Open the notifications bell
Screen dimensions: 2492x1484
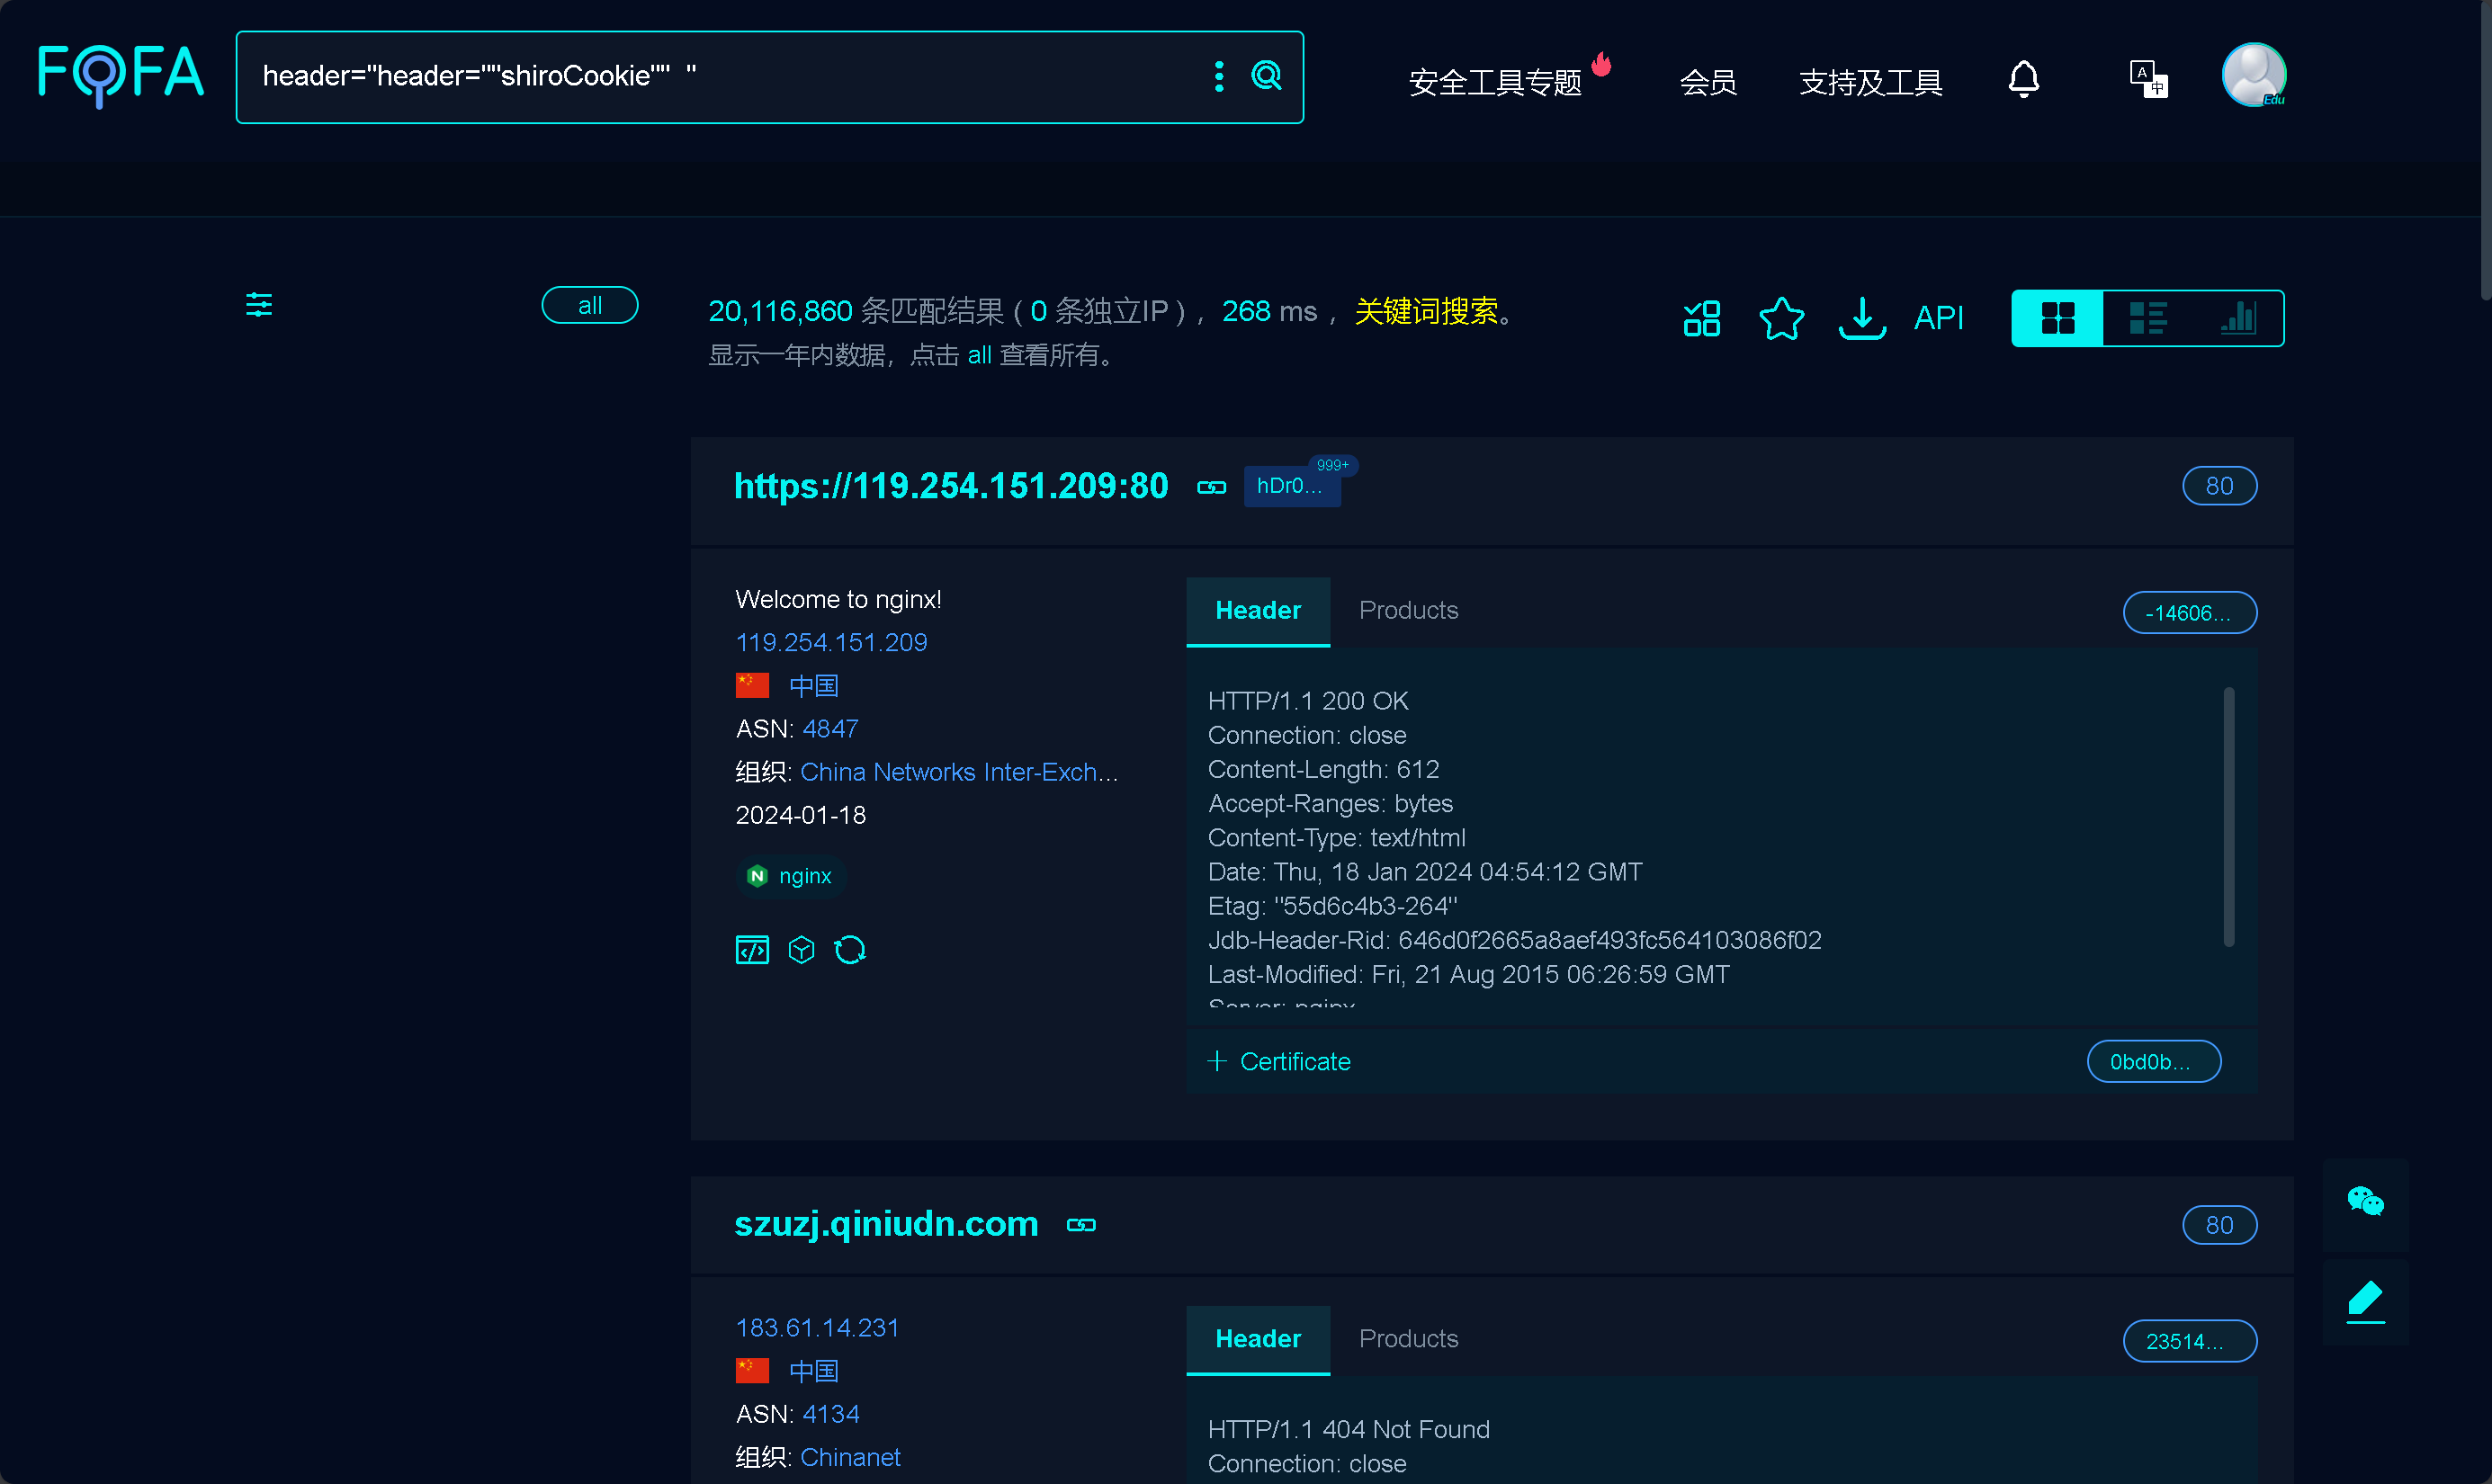[2023, 79]
